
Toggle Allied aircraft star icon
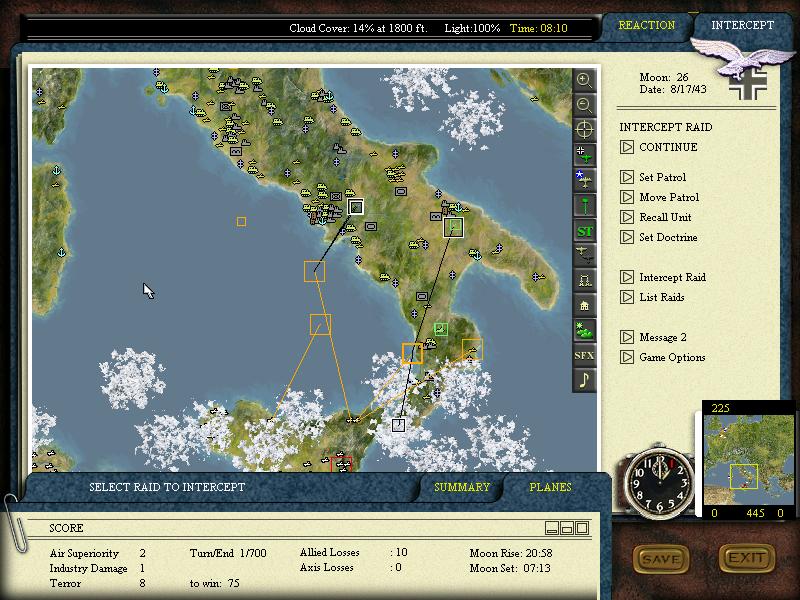584,180
